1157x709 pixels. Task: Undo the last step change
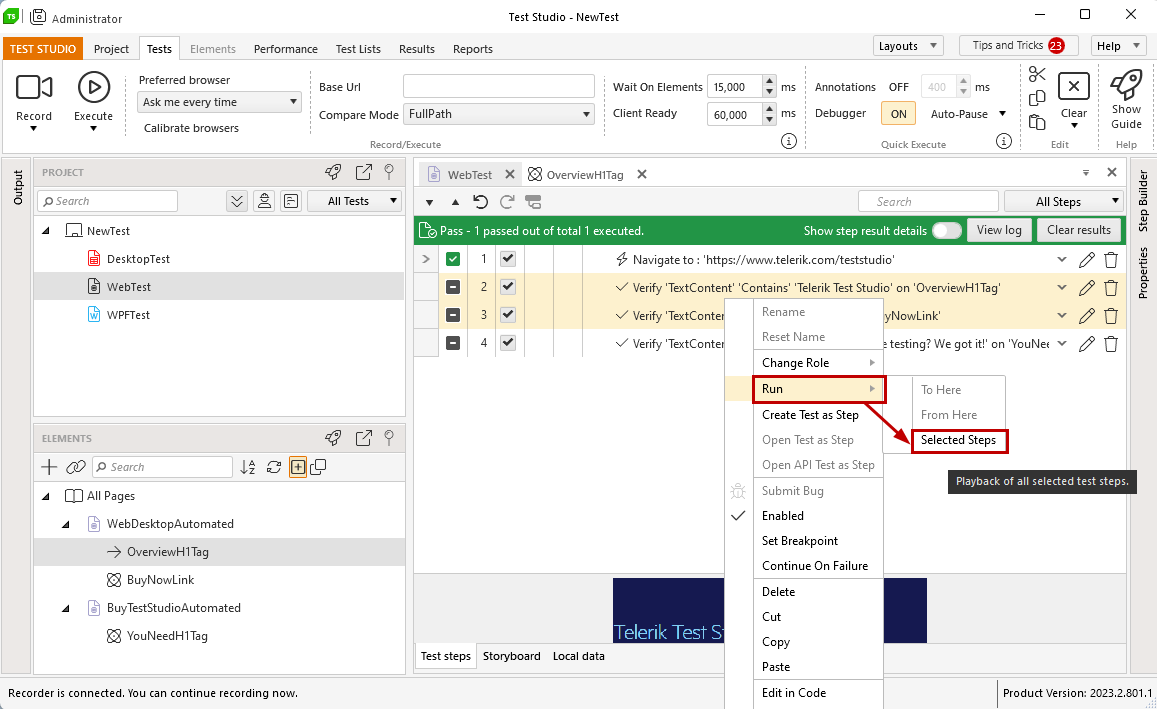pos(480,201)
